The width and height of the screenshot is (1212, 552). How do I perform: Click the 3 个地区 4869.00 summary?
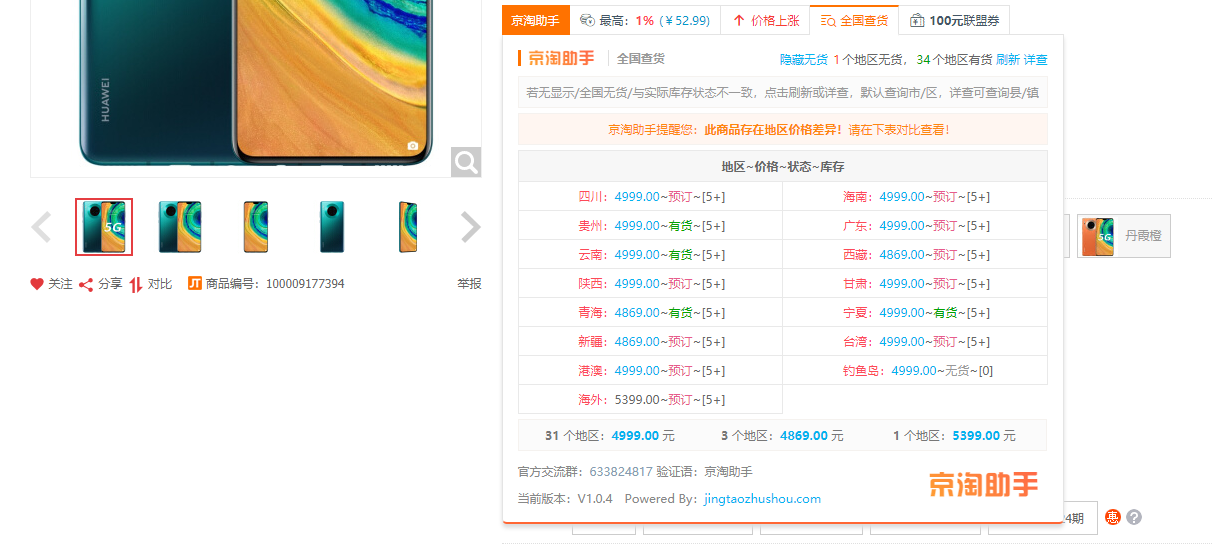point(782,436)
